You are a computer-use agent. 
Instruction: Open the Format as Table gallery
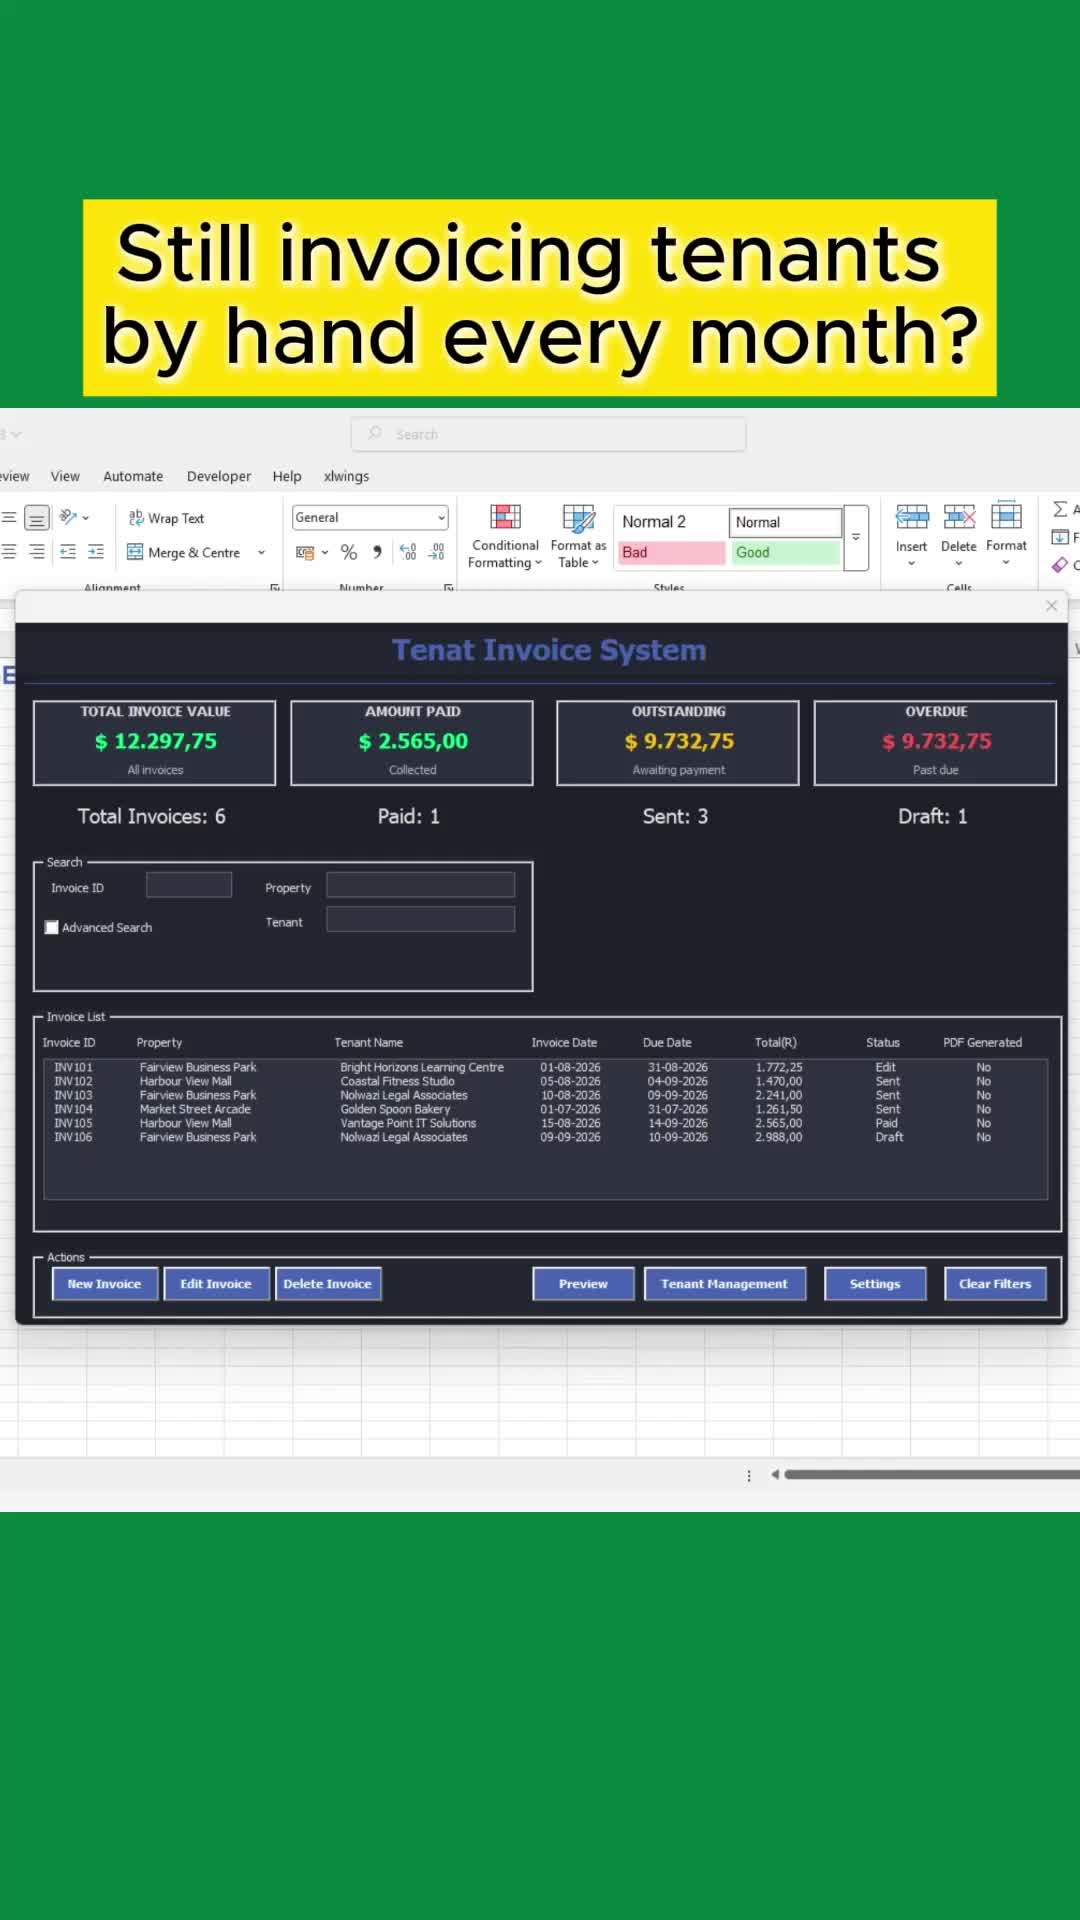(x=578, y=537)
